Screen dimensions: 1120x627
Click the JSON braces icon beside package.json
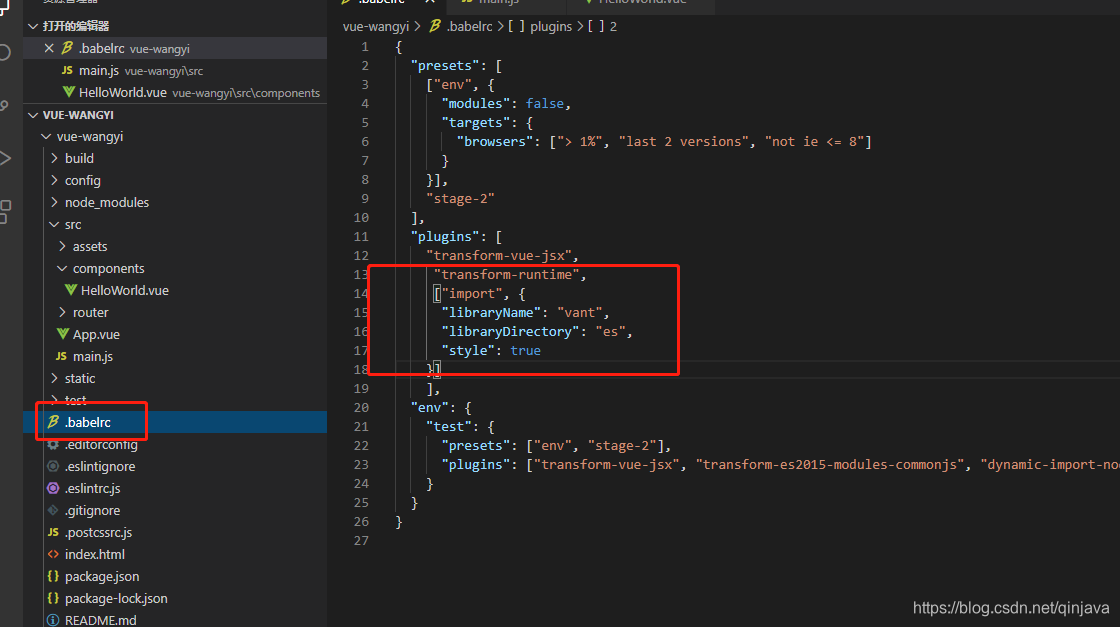pos(53,576)
